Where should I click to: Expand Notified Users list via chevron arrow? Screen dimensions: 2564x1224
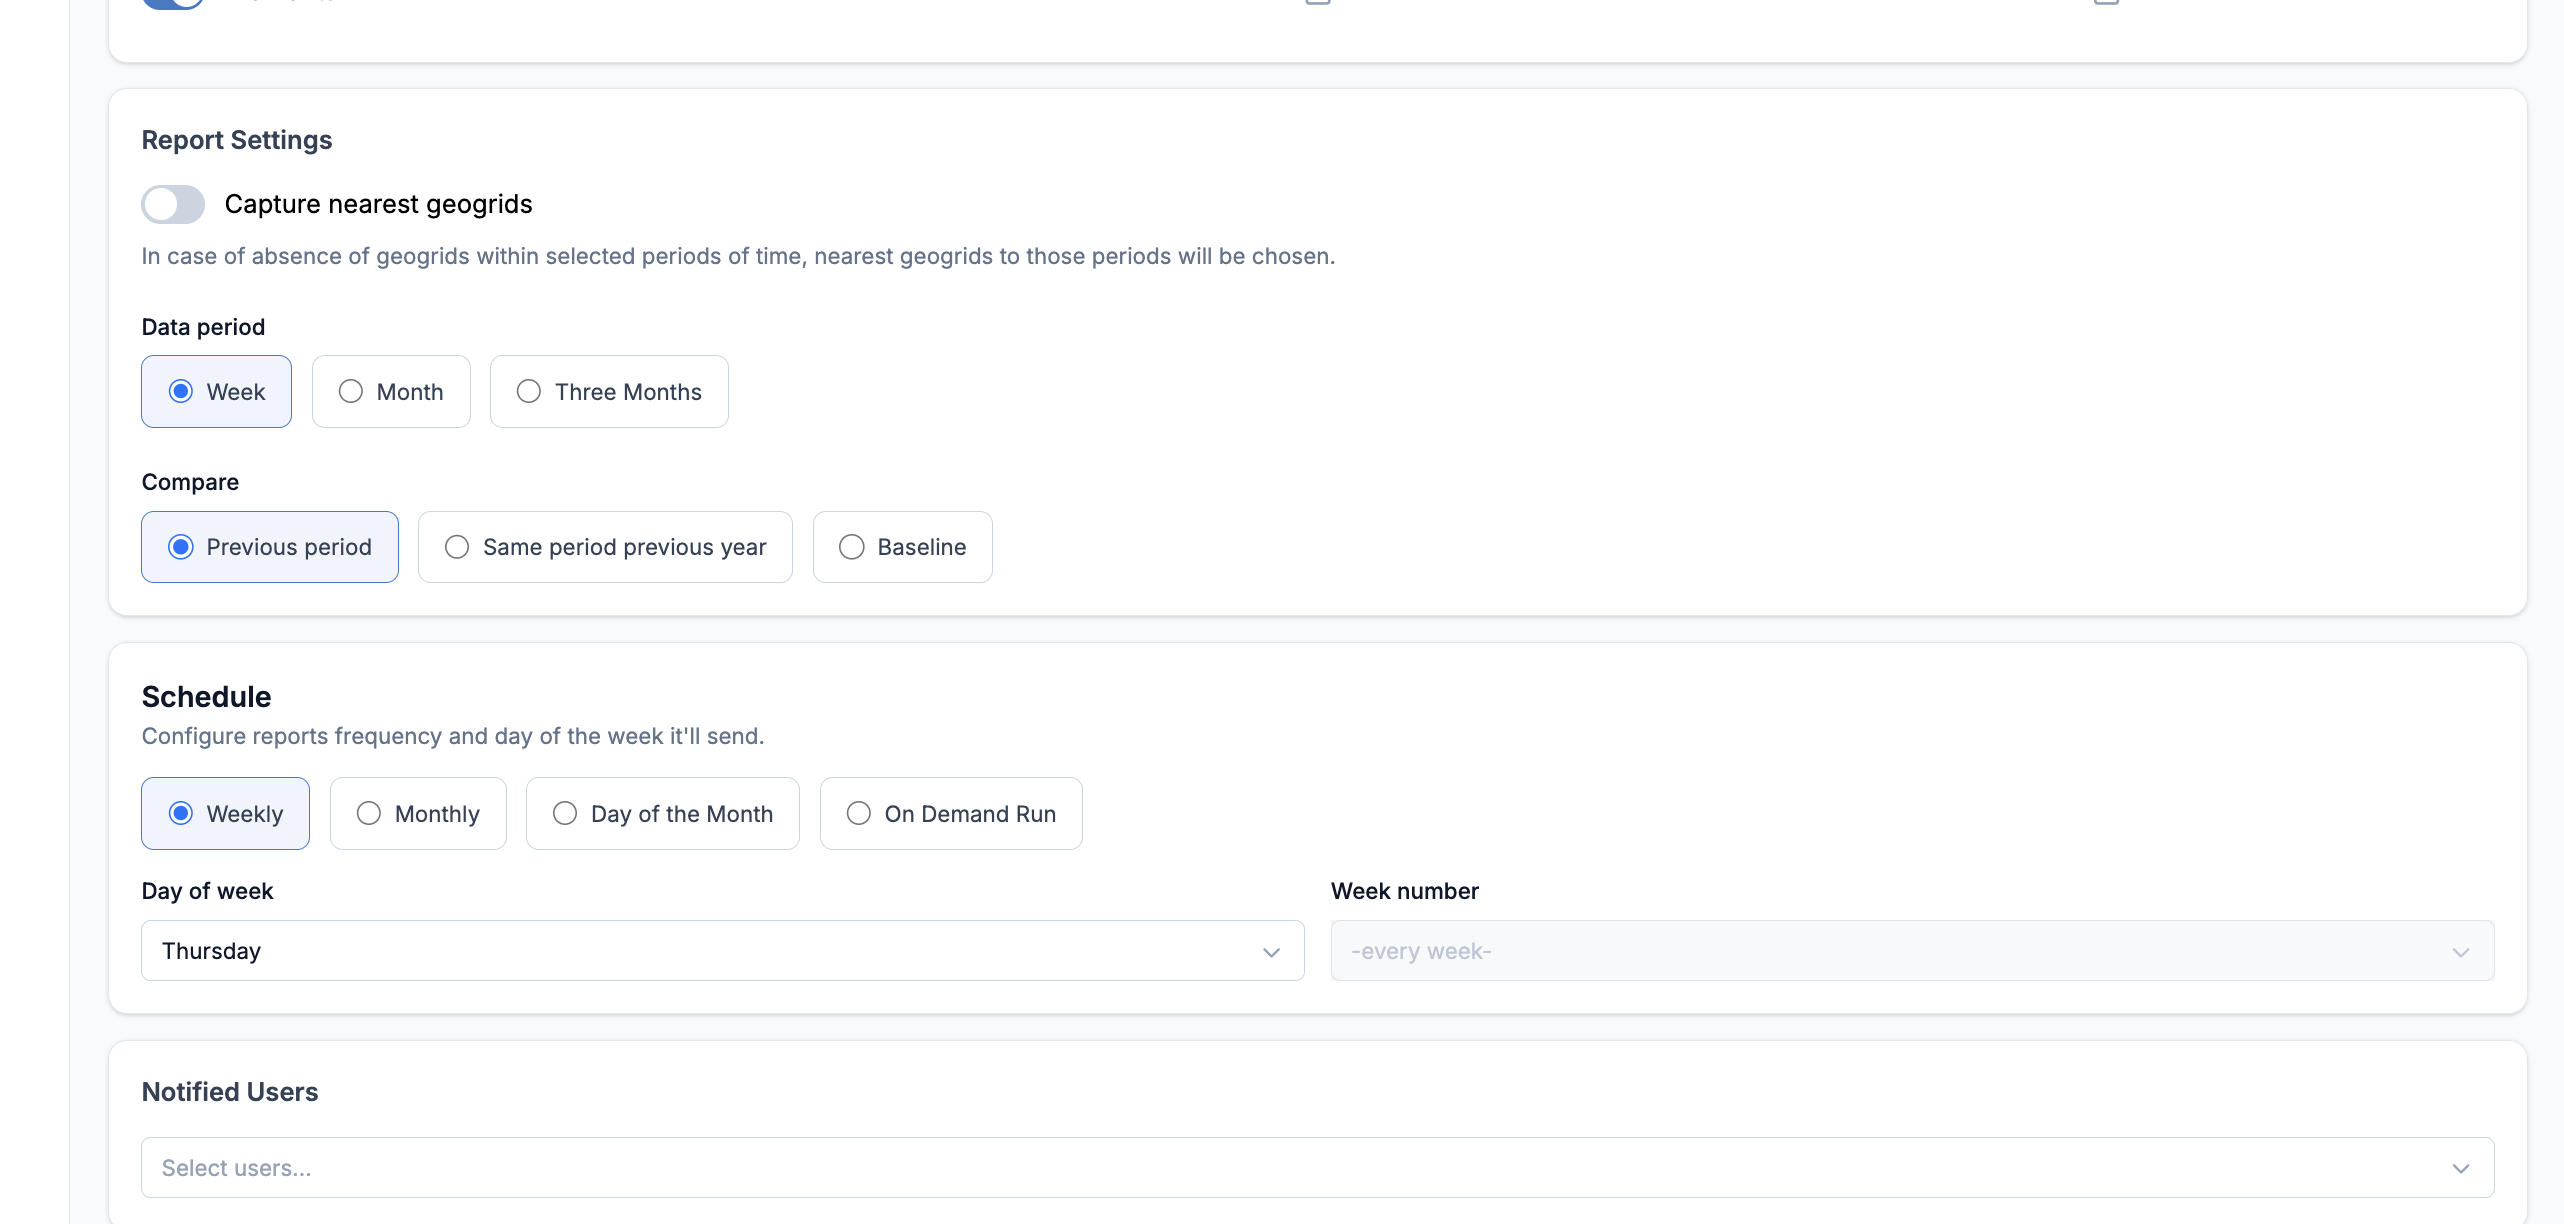coord(2460,1168)
